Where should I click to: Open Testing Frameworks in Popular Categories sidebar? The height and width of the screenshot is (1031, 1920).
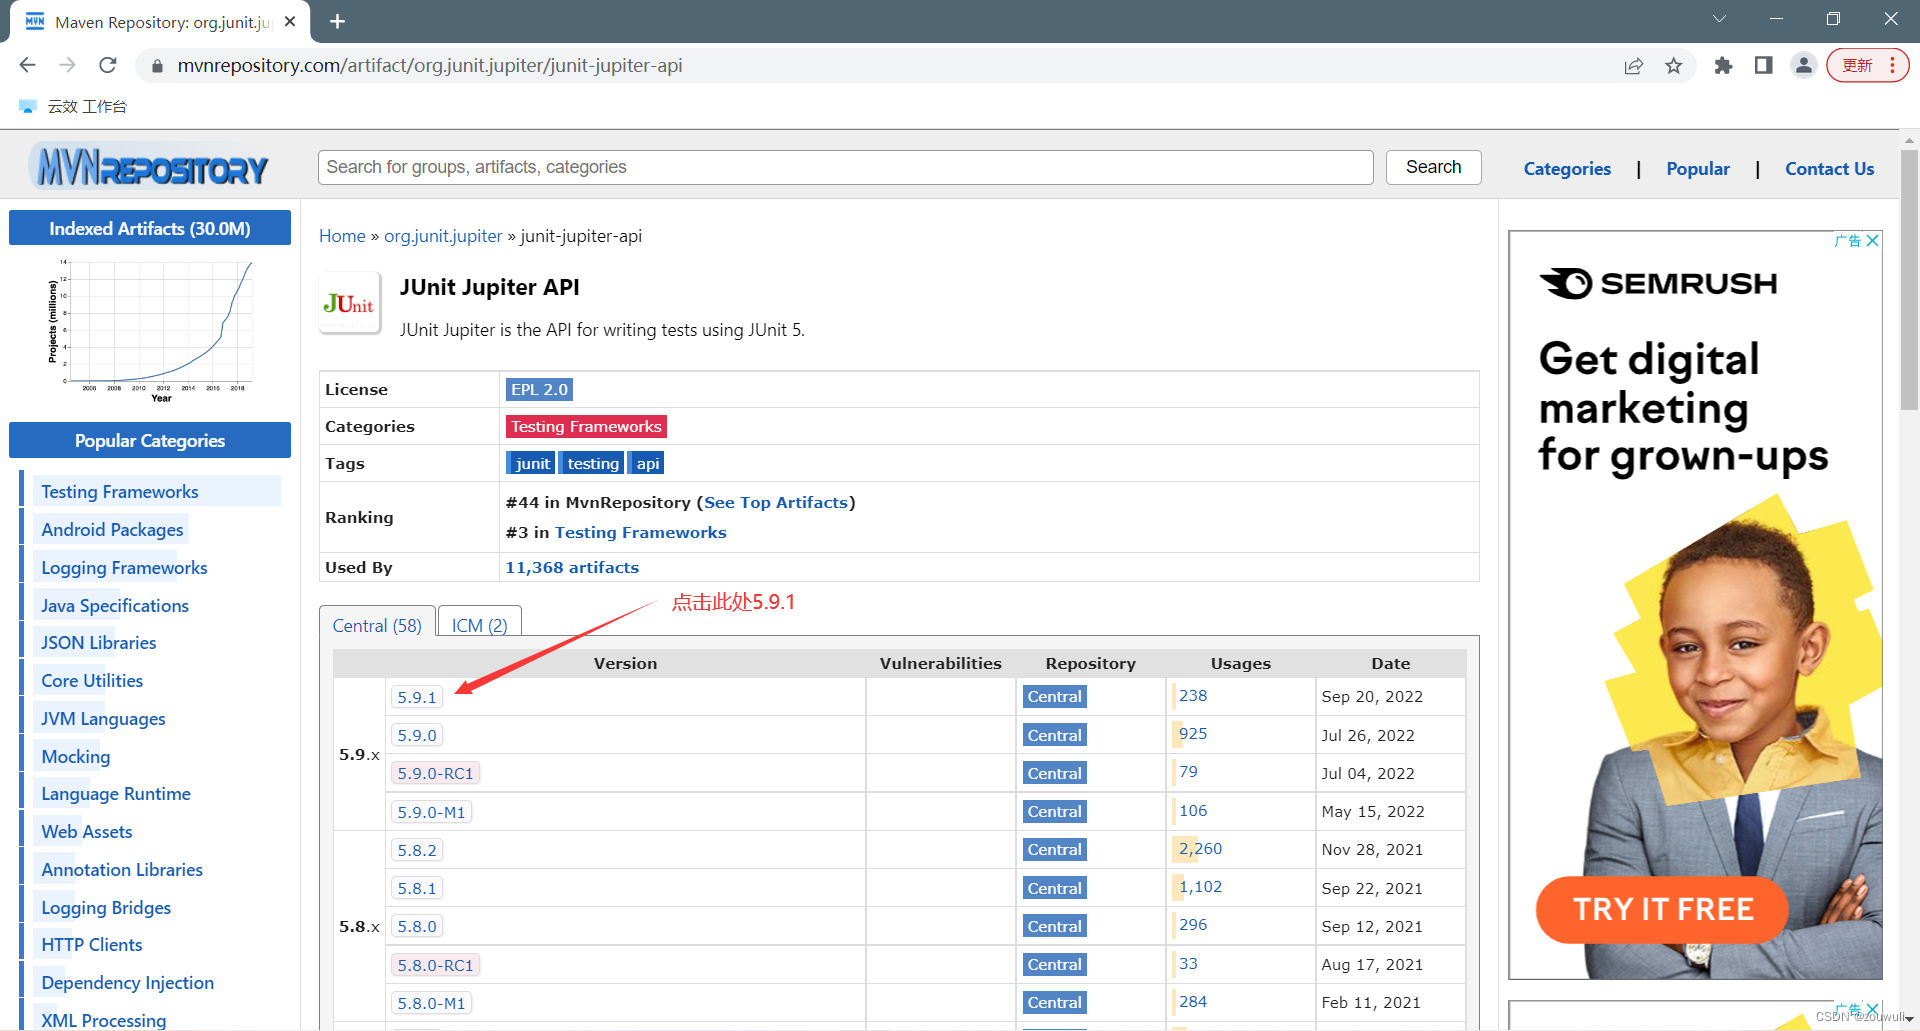120,491
